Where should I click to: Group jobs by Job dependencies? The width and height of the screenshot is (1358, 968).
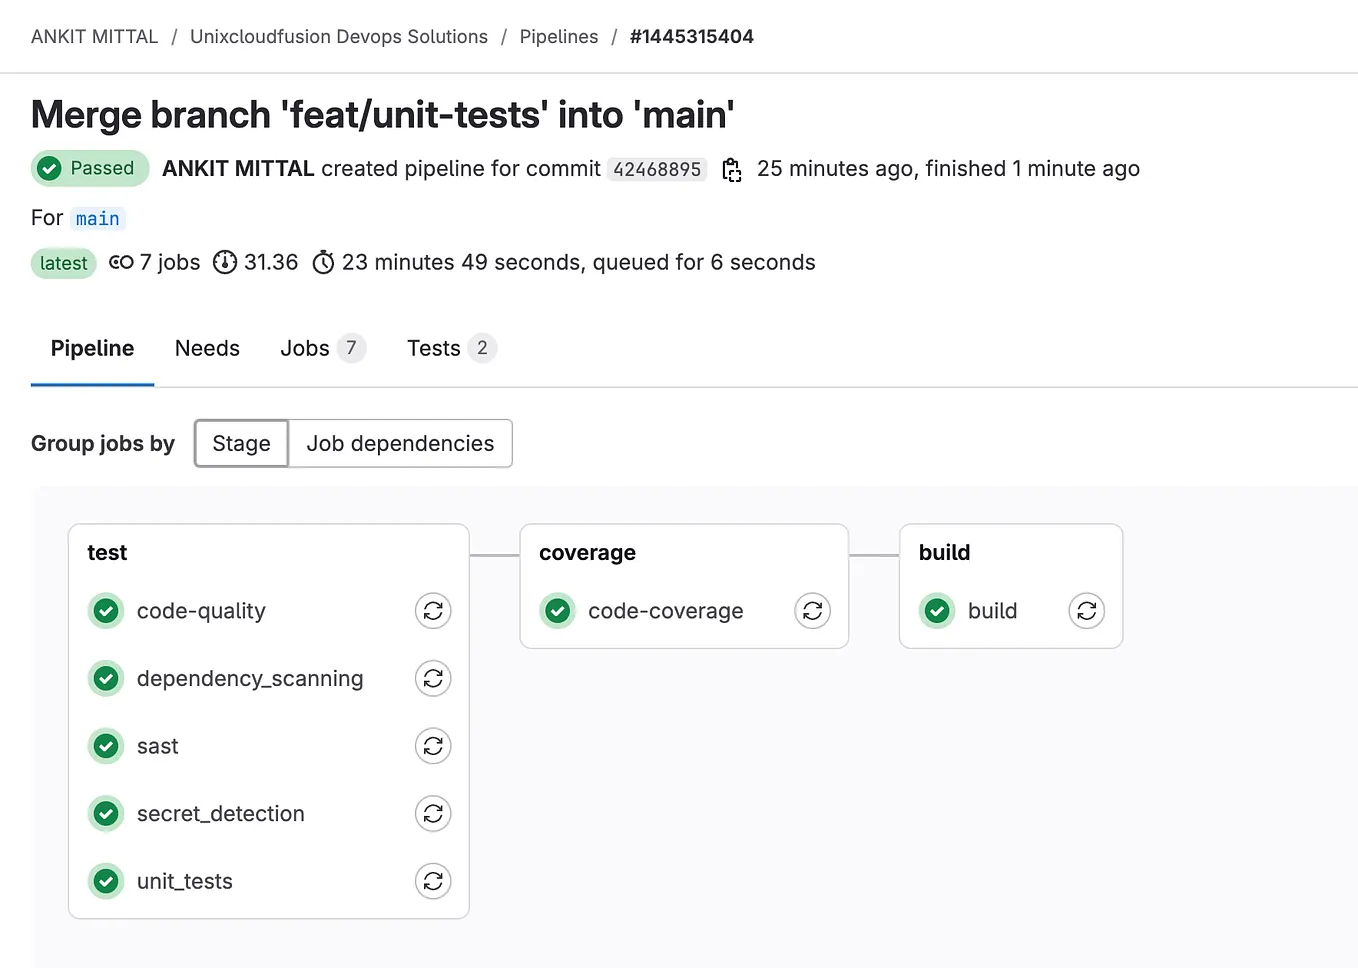pos(400,443)
